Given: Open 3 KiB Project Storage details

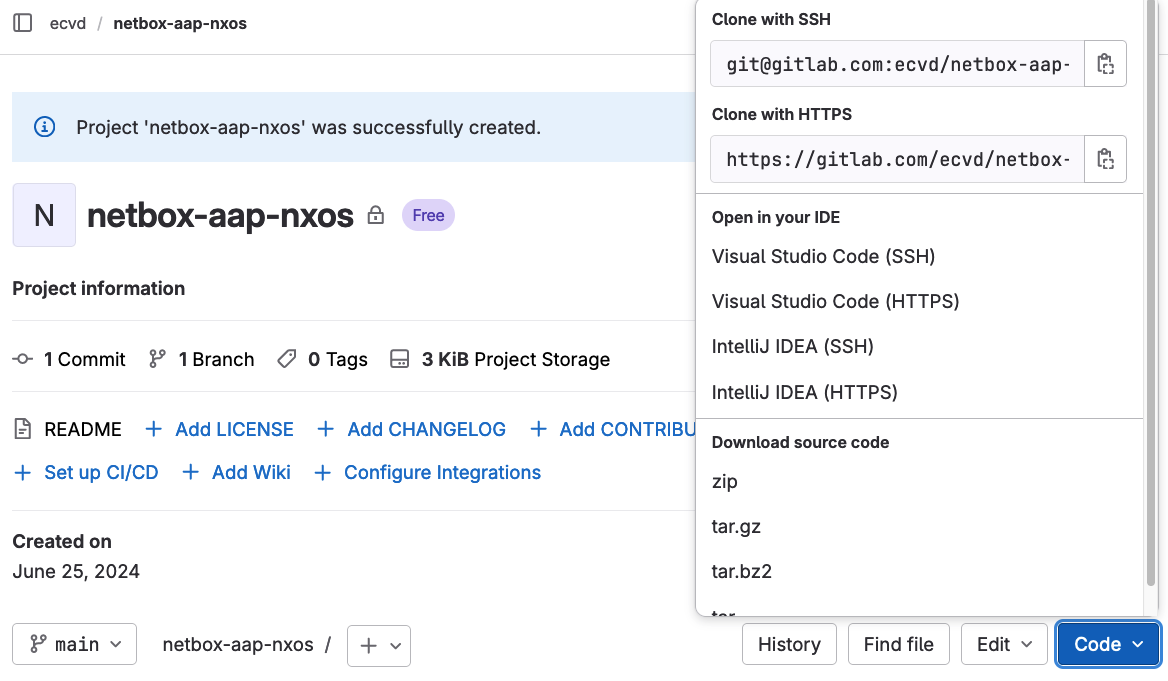Looking at the screenshot, I should coord(500,359).
